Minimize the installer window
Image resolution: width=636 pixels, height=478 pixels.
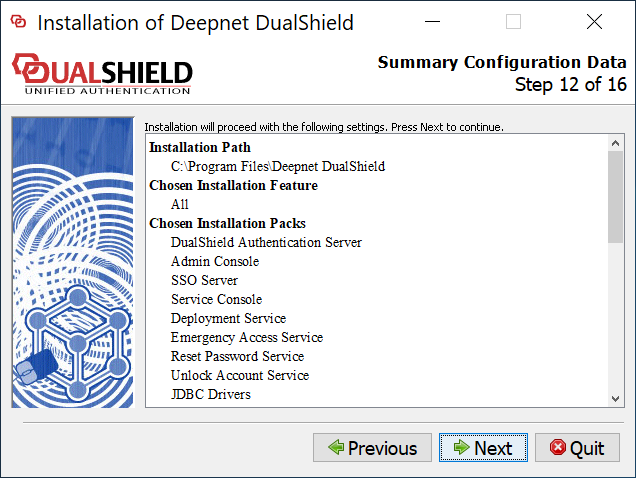click(431, 22)
